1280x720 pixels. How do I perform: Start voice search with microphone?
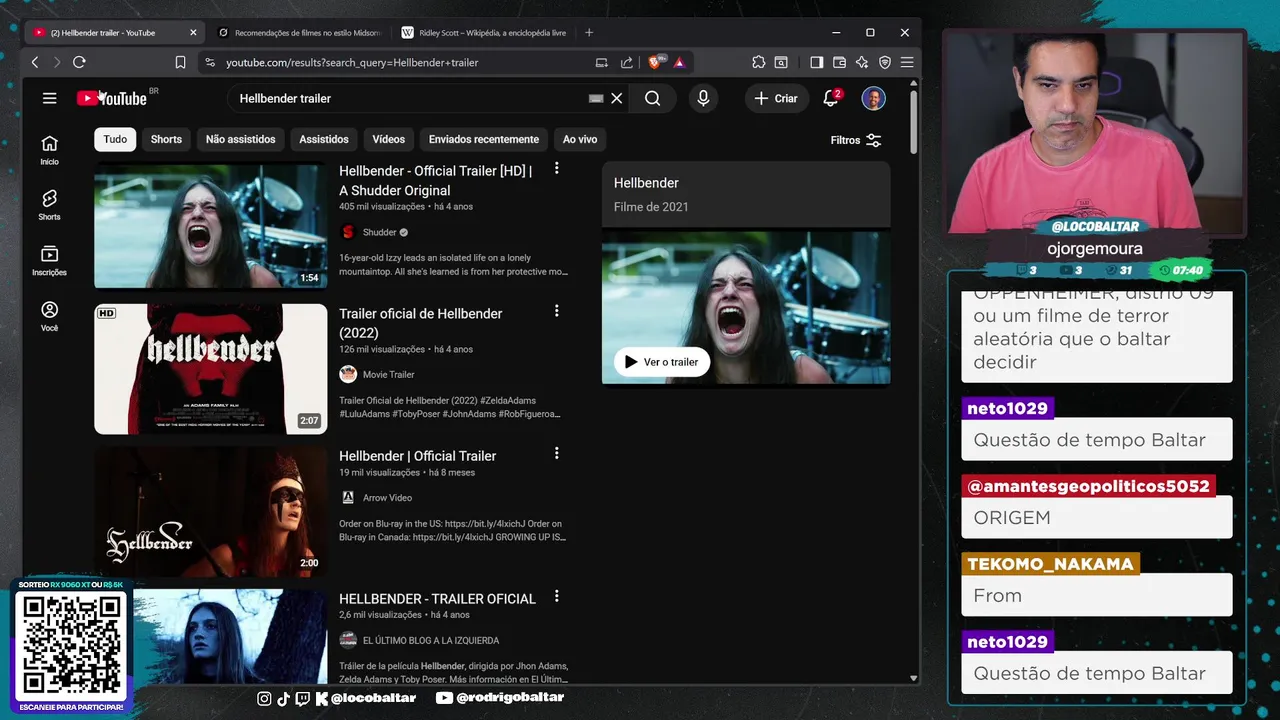[x=703, y=98]
